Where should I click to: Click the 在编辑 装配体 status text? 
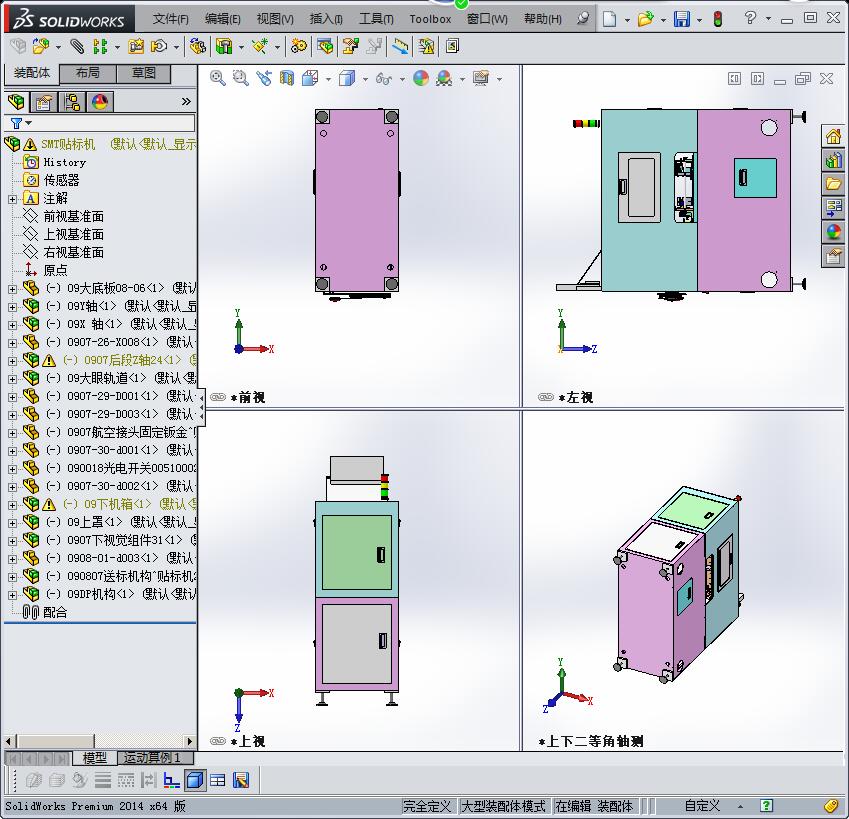coord(594,806)
